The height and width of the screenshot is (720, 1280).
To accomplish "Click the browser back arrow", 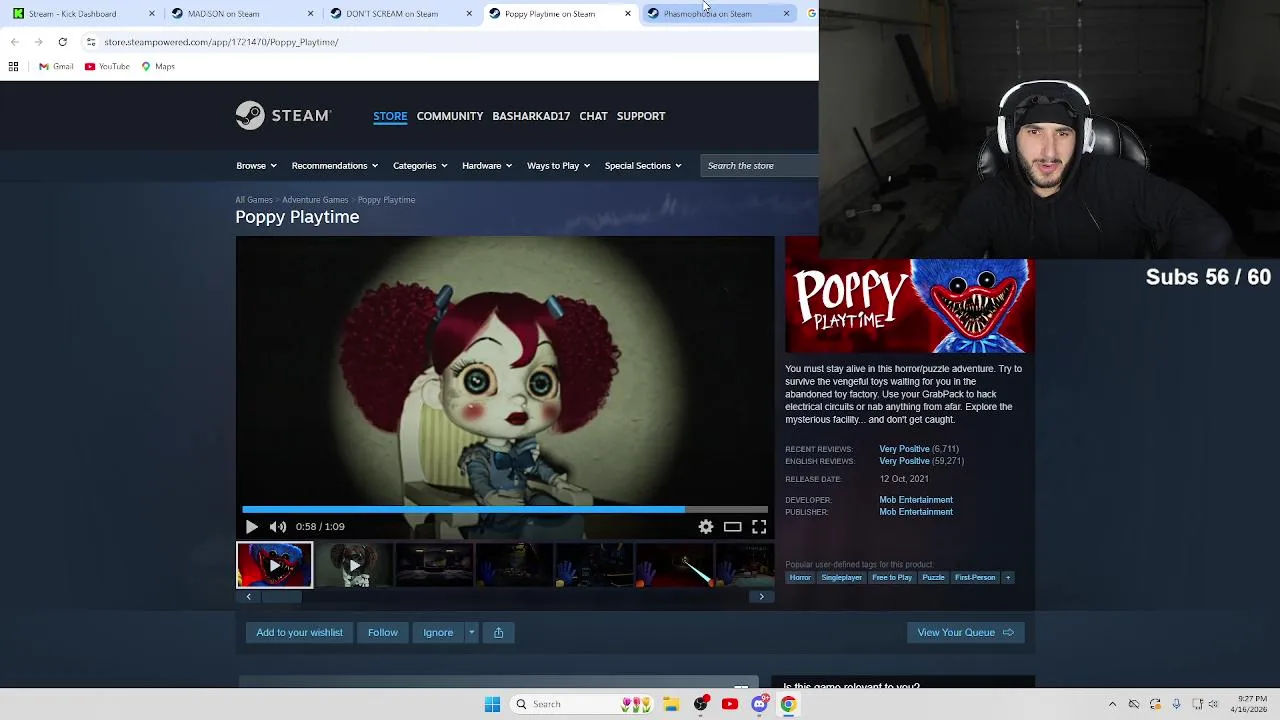I will point(15,42).
